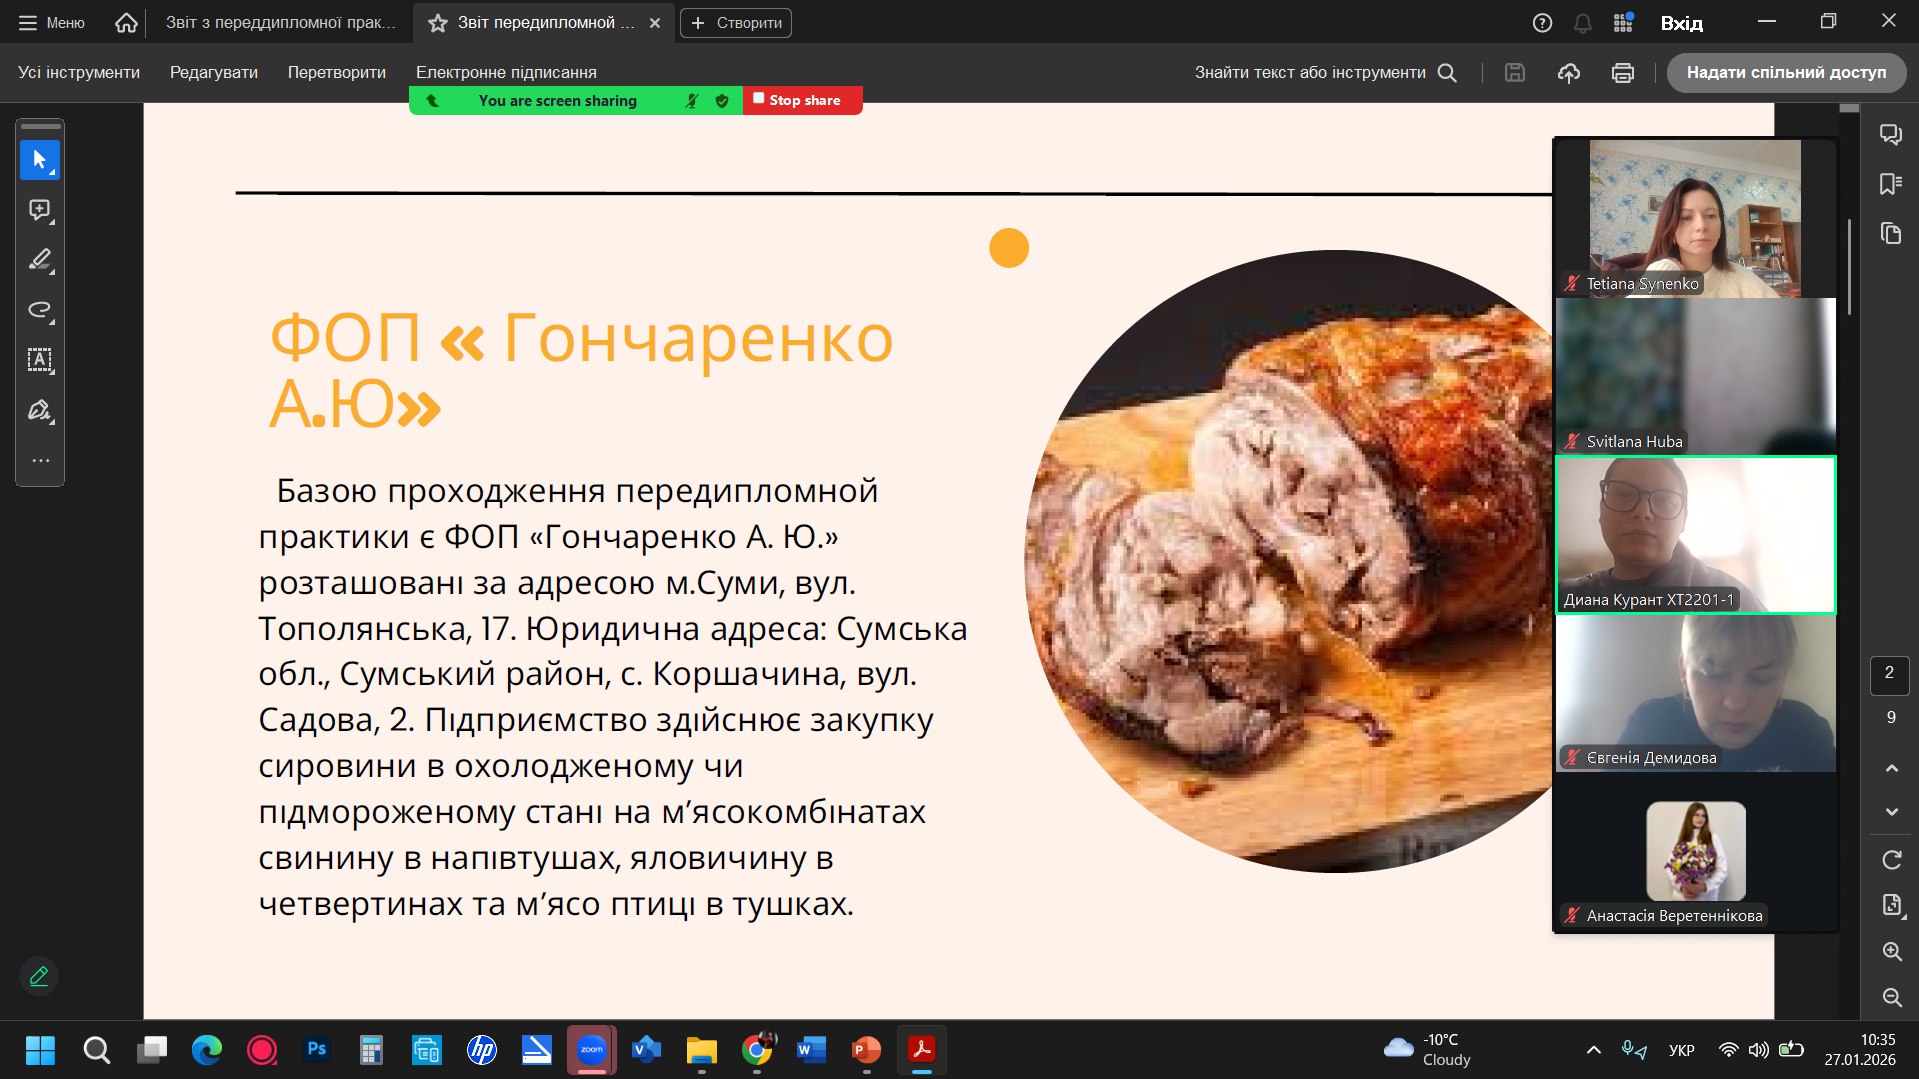Choose the add comment tool
This screenshot has width=1919, height=1079.
[x=40, y=210]
